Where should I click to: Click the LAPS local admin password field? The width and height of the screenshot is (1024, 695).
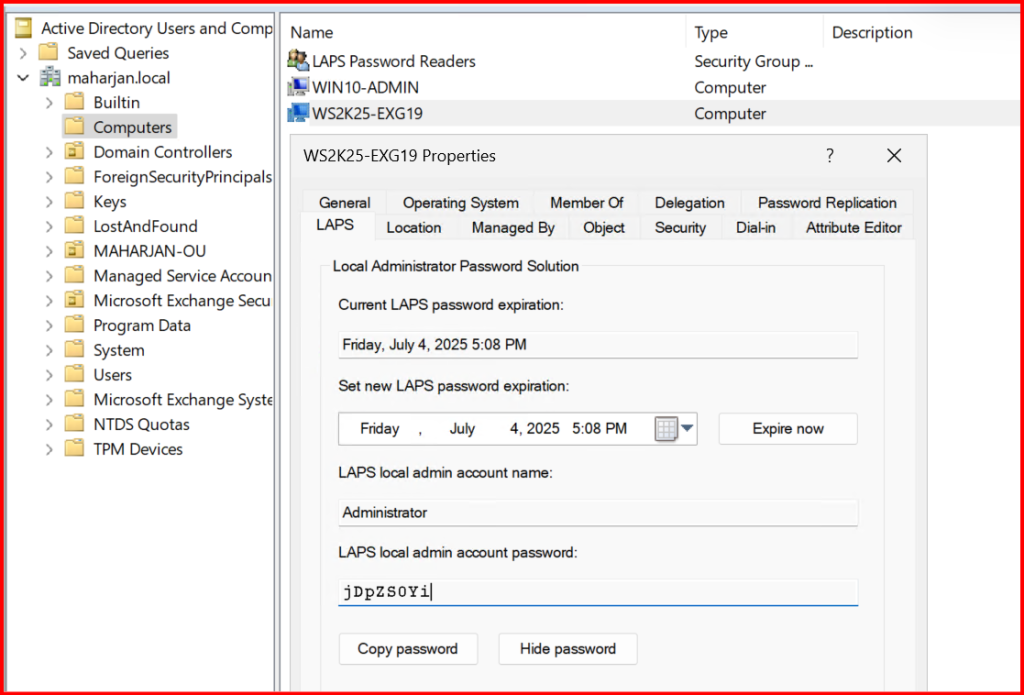tap(597, 592)
